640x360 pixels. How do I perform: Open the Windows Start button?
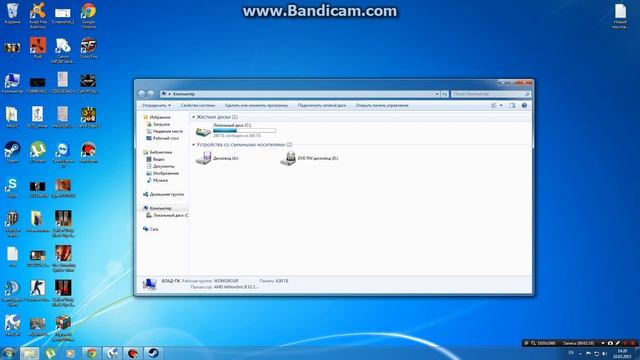pos(8,353)
